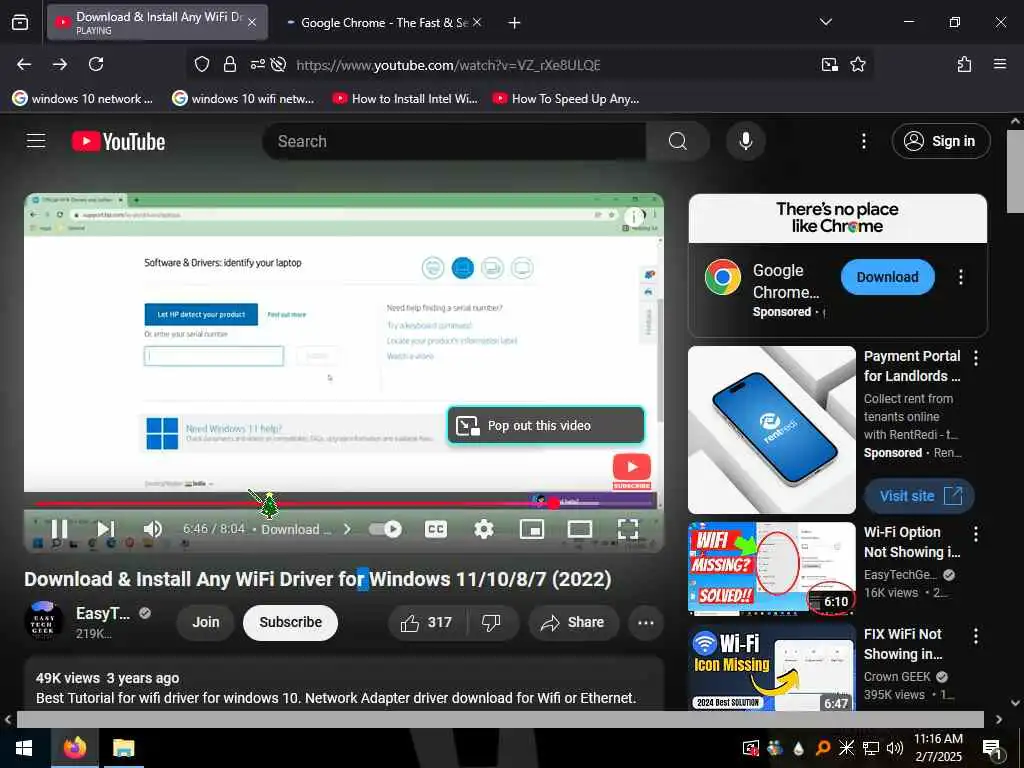The width and height of the screenshot is (1024, 768).
Task: Focus the YouTube Search box
Action: pos(454,141)
